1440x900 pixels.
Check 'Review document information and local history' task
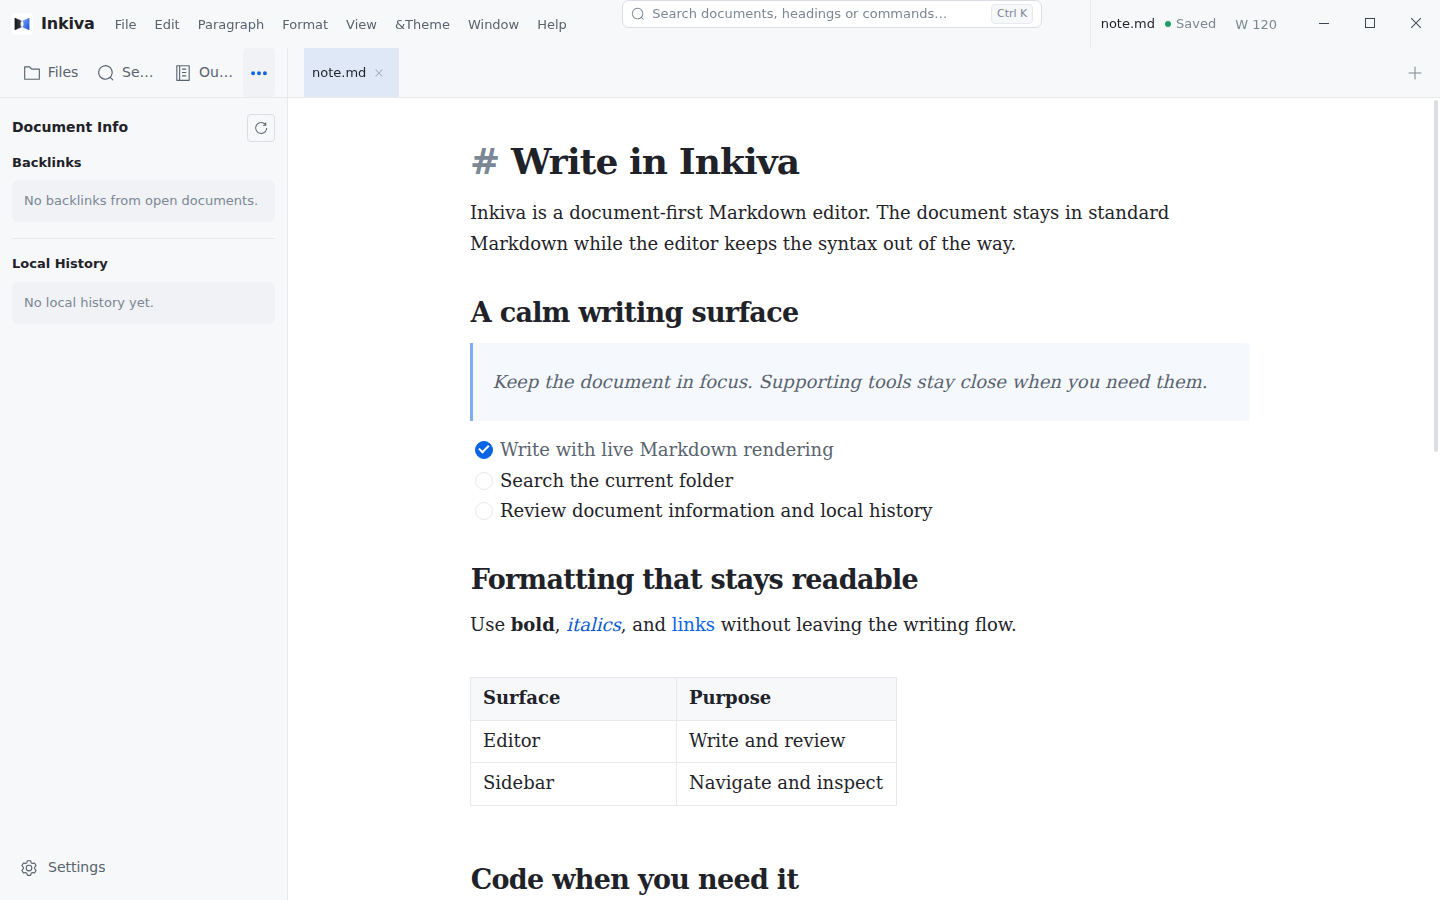coord(484,511)
